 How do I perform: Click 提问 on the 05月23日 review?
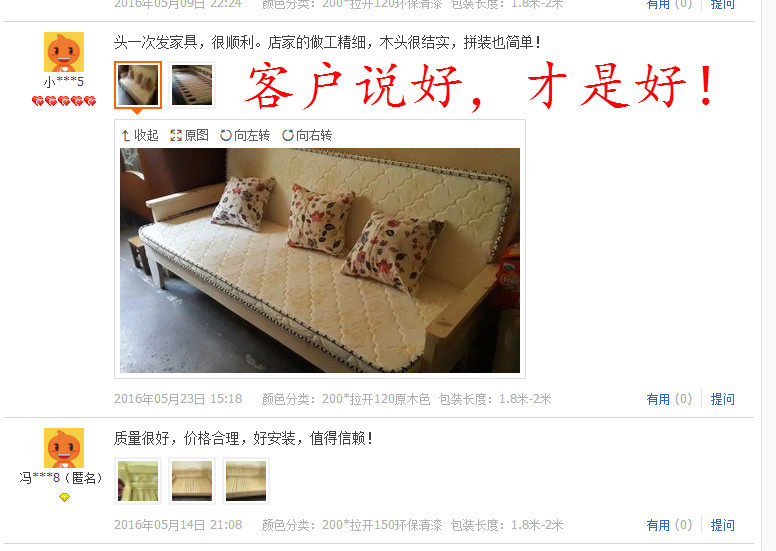pyautogui.click(x=723, y=399)
